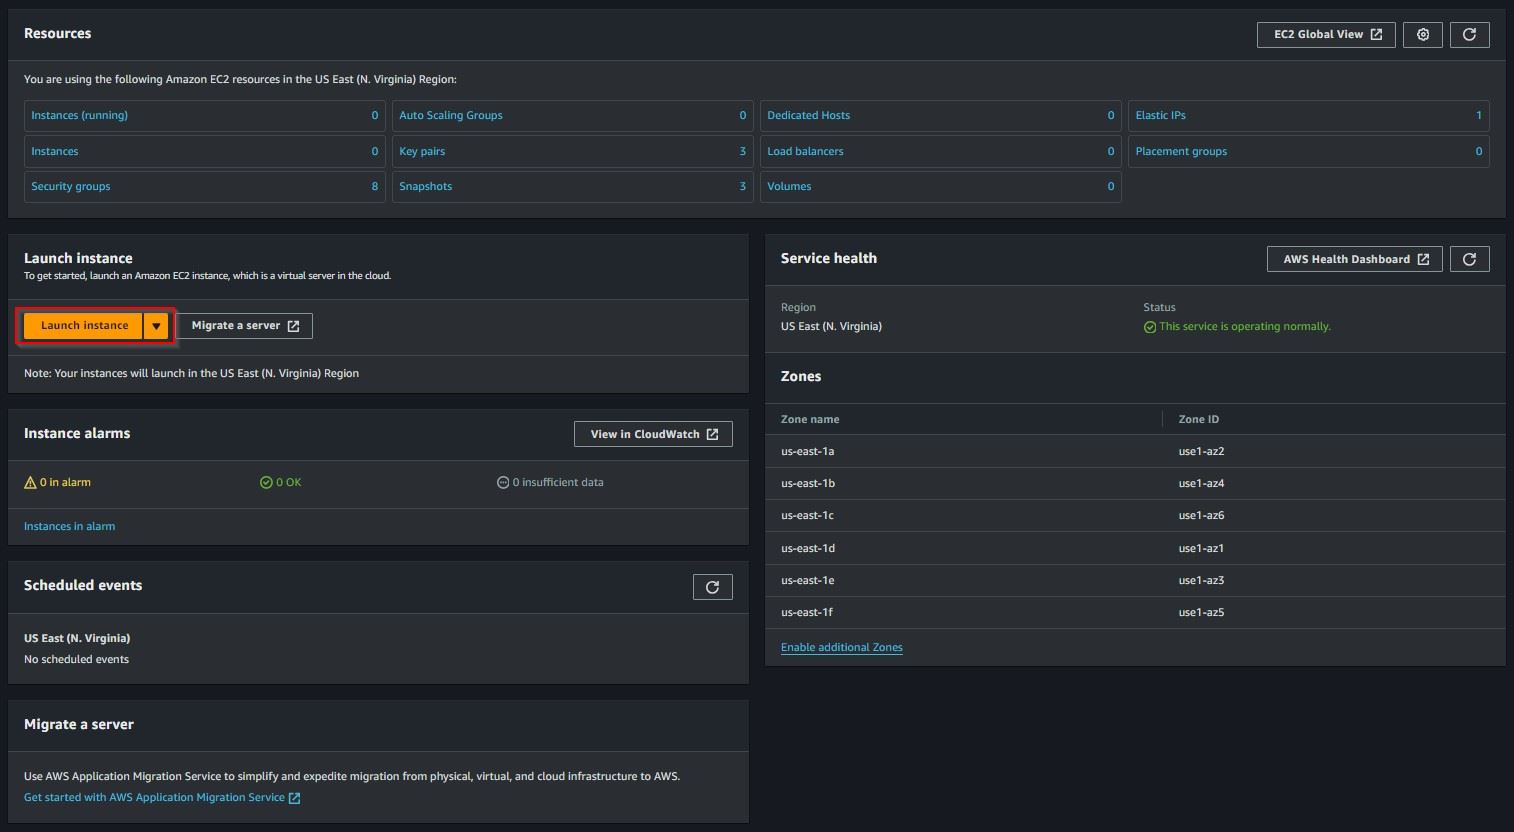Click the use1-az2 zone ID

point(1201,451)
